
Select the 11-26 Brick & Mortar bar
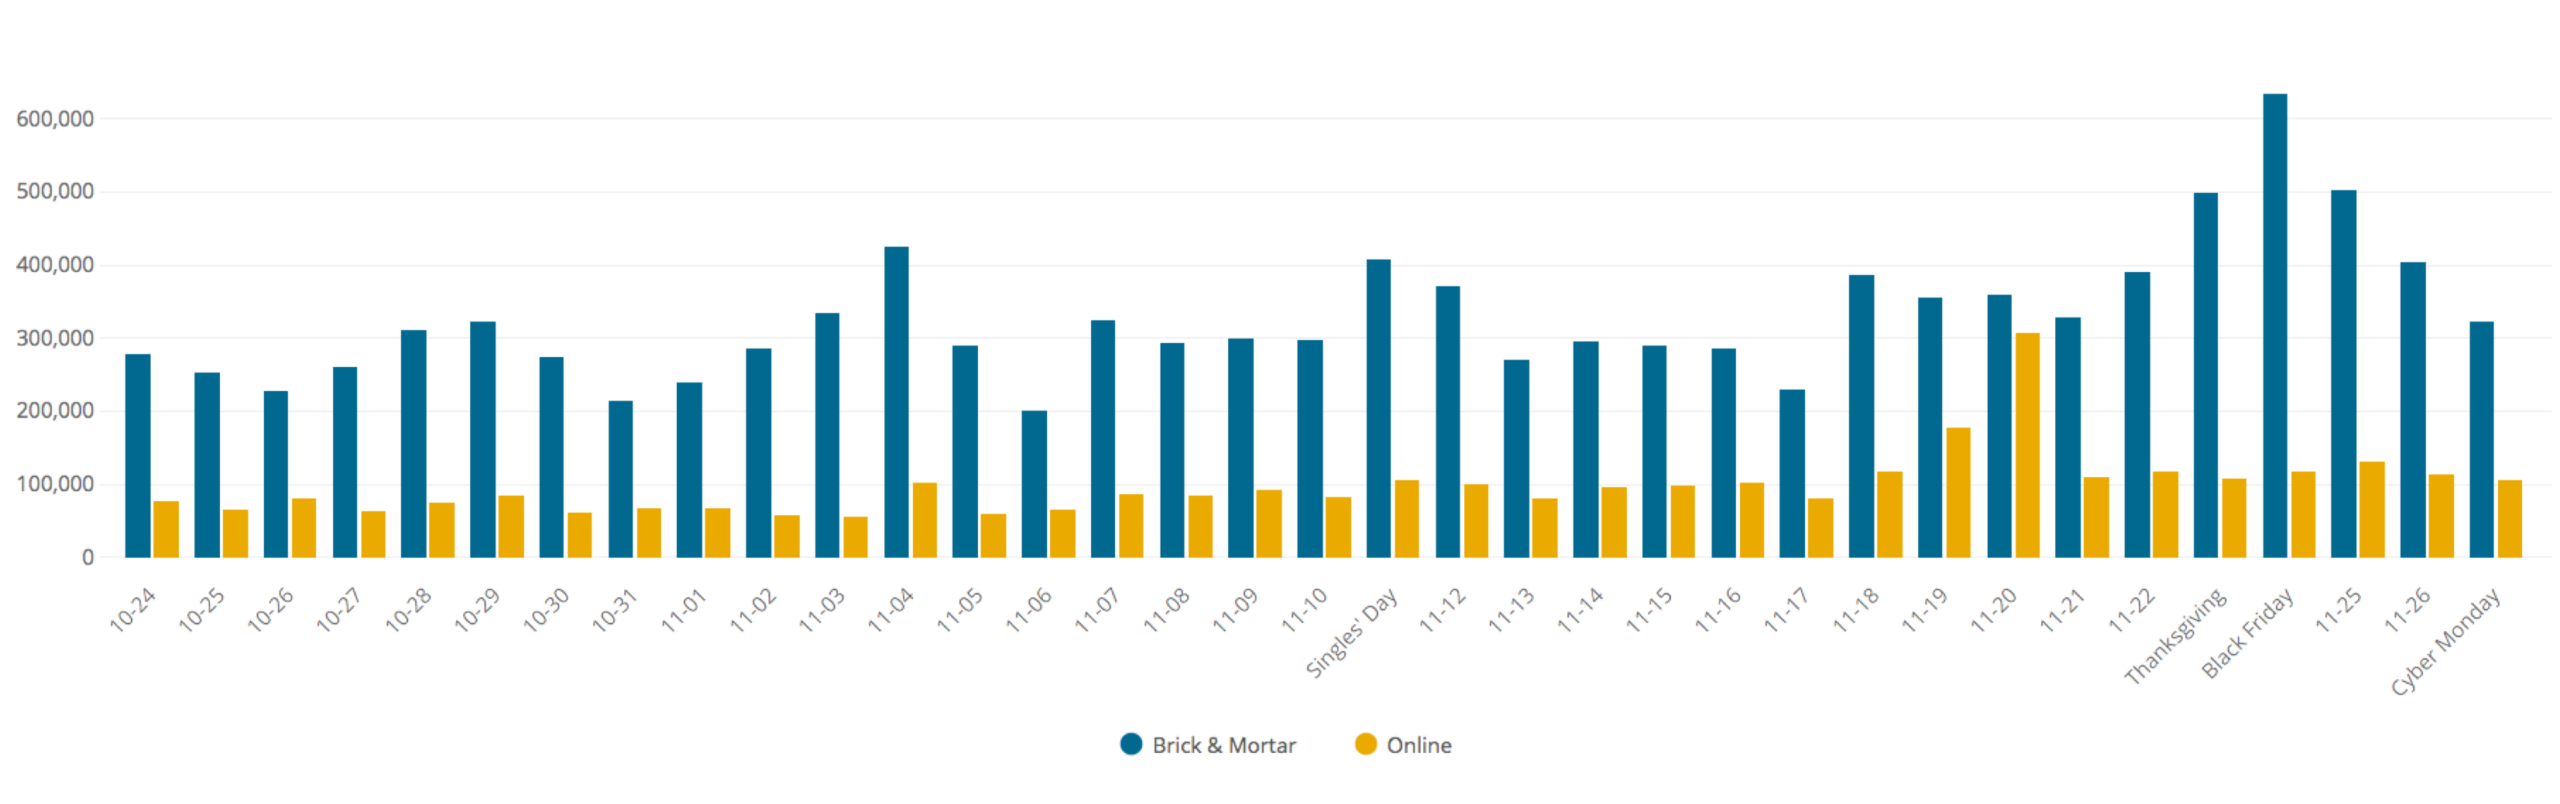click(x=2412, y=409)
